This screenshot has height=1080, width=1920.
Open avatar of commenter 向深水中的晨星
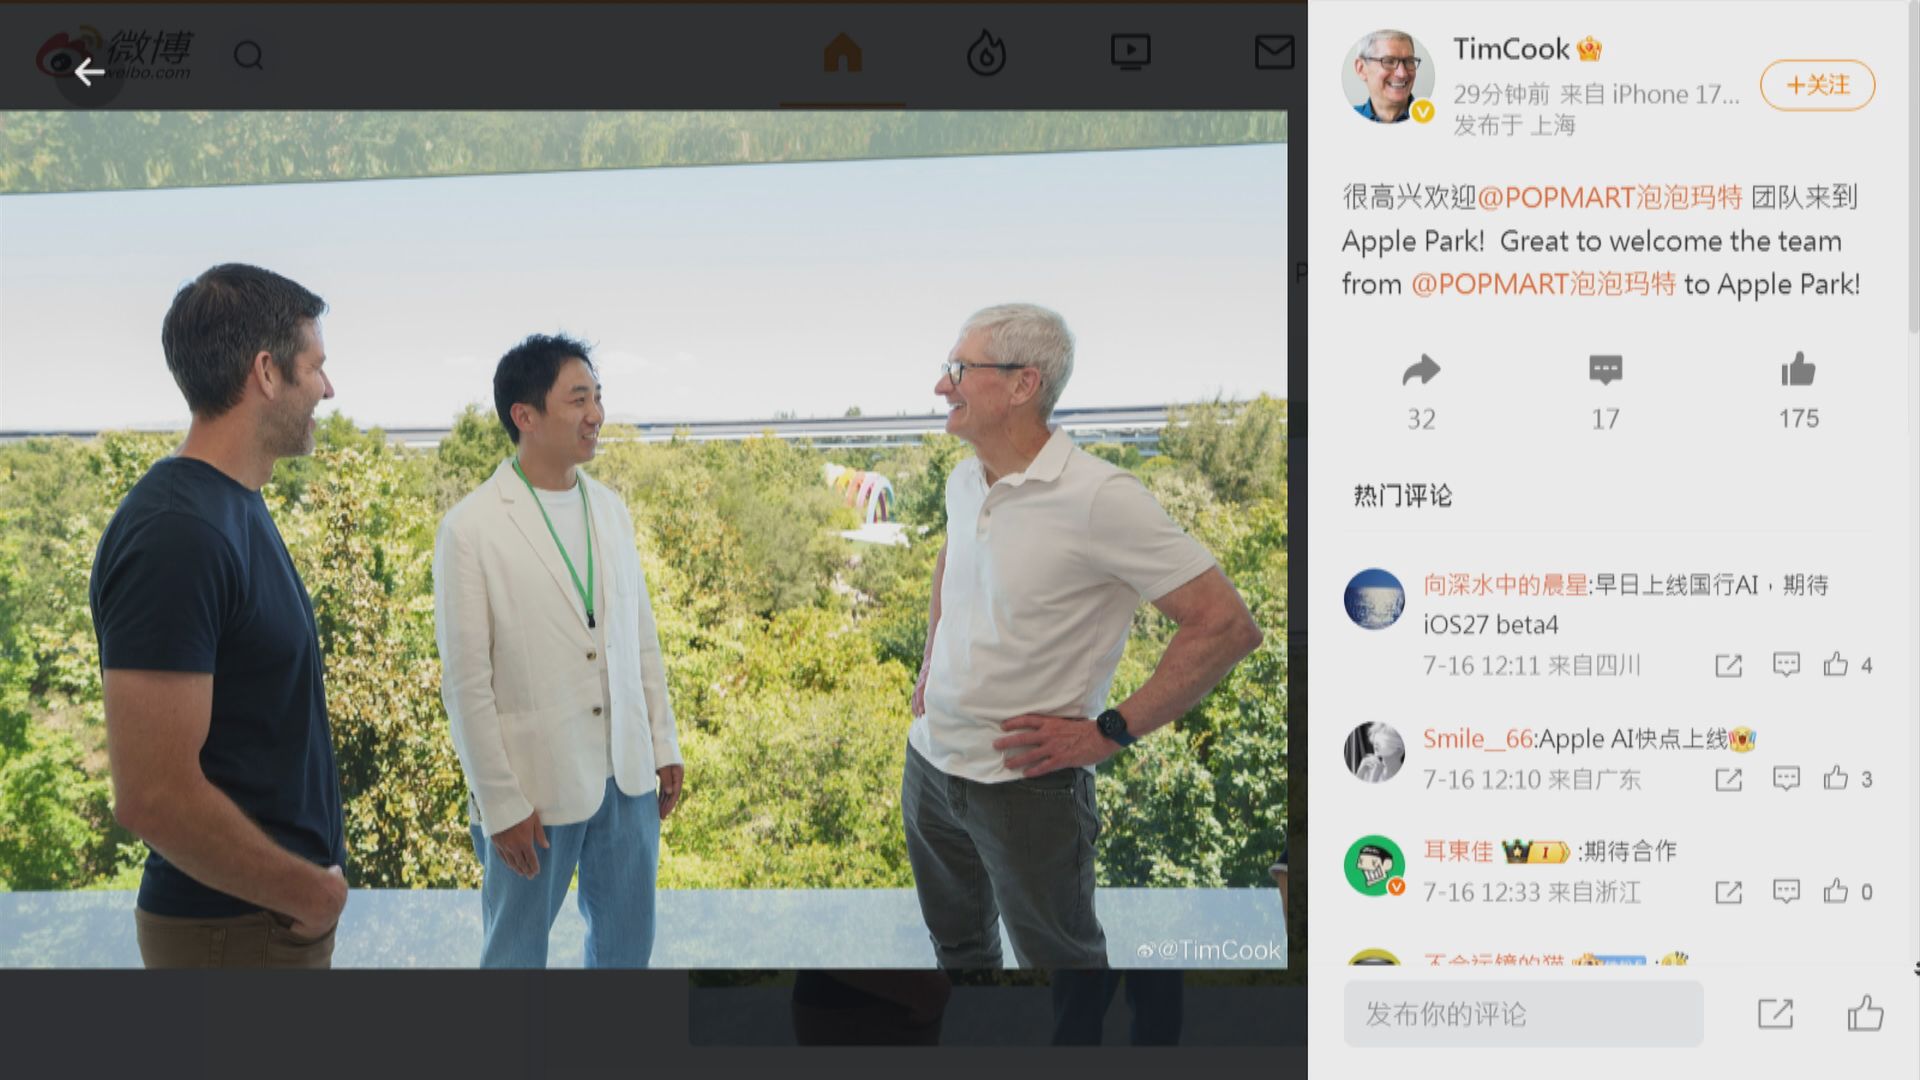click(1374, 599)
